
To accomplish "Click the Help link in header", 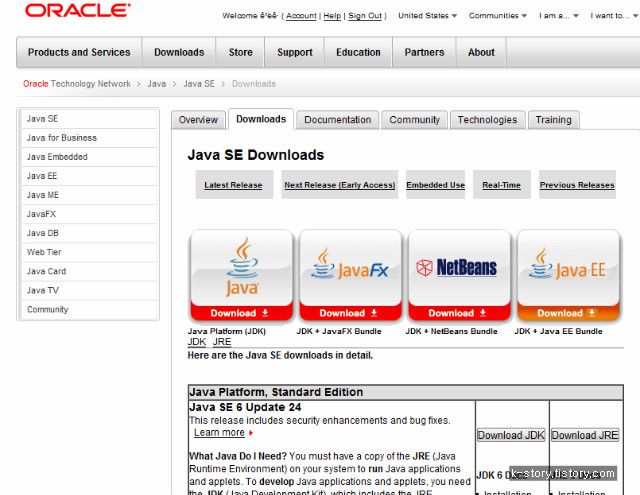I will [x=332, y=16].
